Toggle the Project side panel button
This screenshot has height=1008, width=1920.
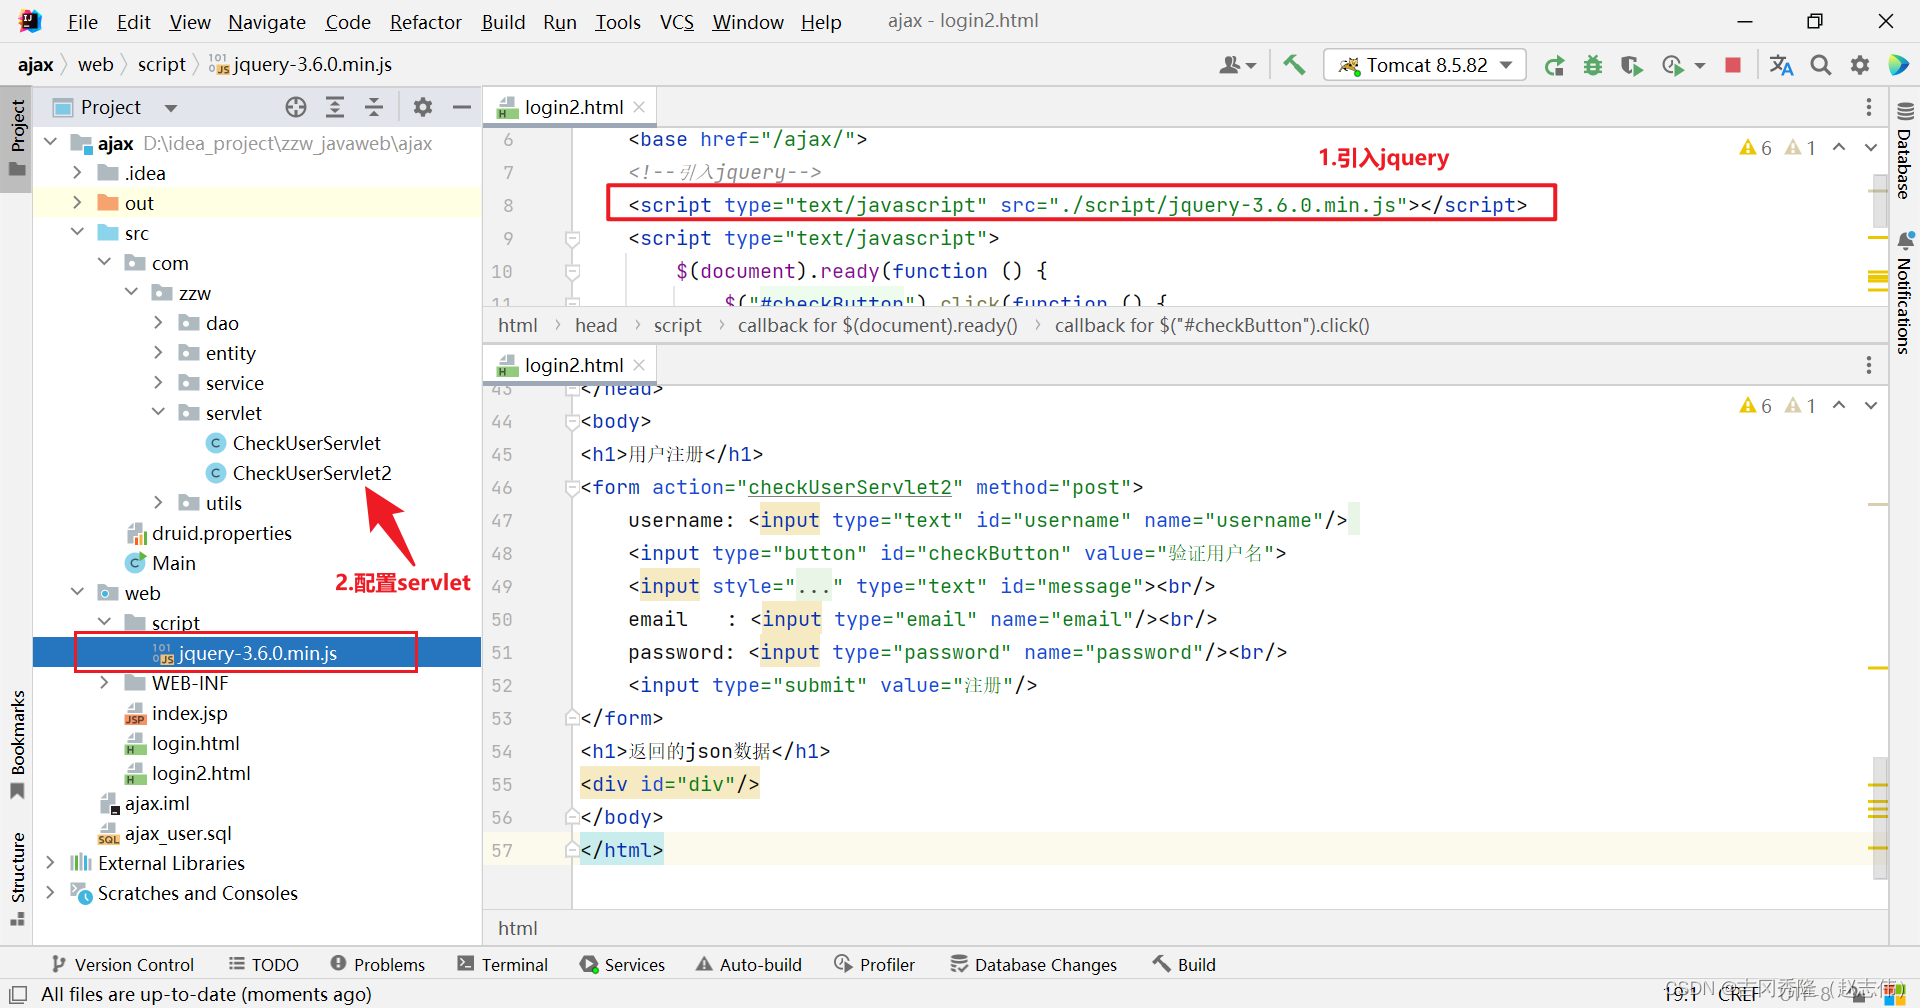17,137
